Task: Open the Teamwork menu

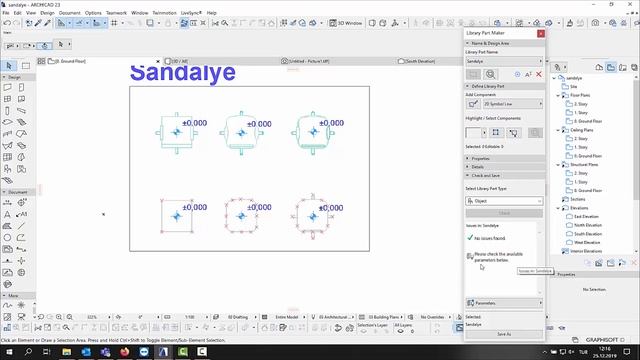Action: (x=116, y=13)
